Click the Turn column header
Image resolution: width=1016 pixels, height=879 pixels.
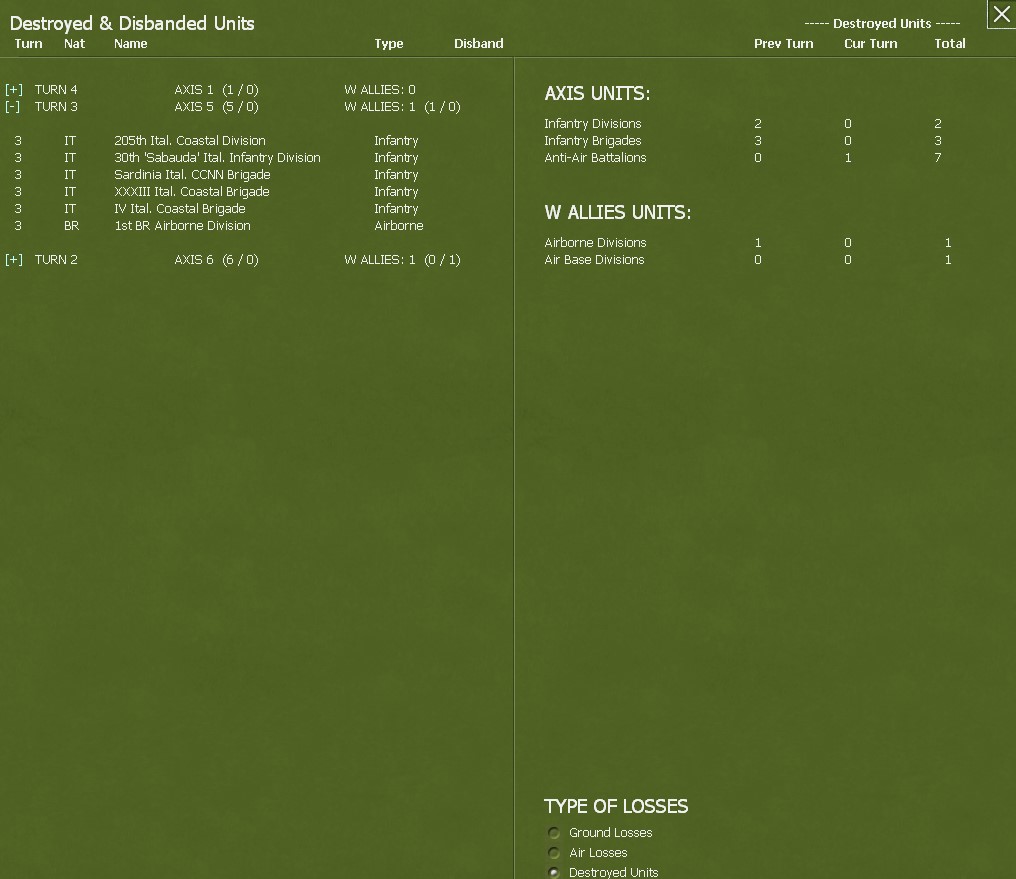(28, 43)
